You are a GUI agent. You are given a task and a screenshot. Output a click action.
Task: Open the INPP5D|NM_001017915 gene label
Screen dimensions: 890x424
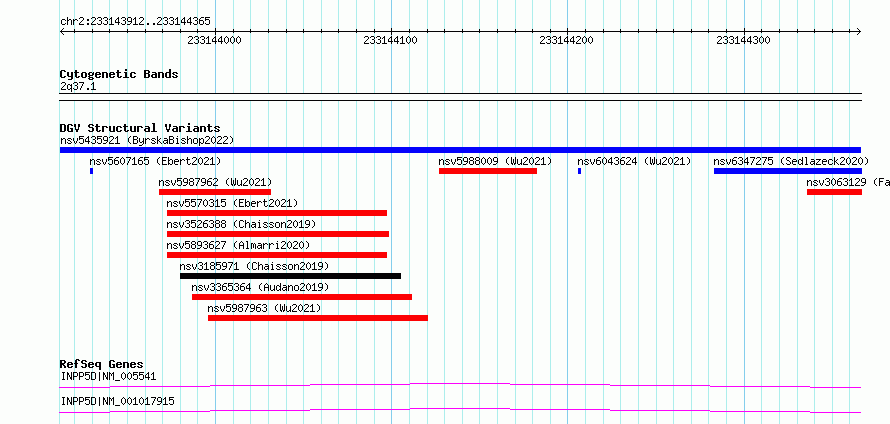click(117, 402)
